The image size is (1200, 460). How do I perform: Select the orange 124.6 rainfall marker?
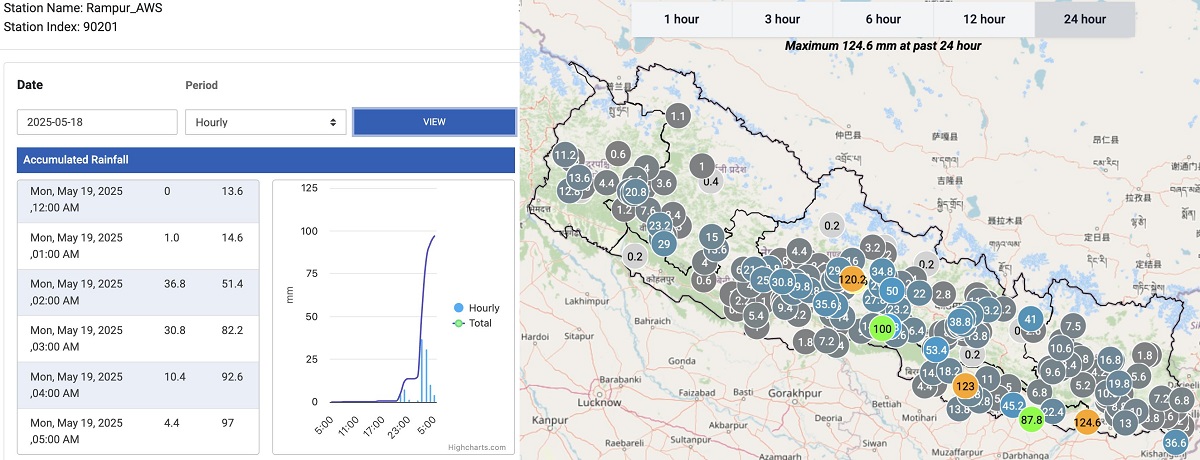pyautogui.click(x=1087, y=423)
